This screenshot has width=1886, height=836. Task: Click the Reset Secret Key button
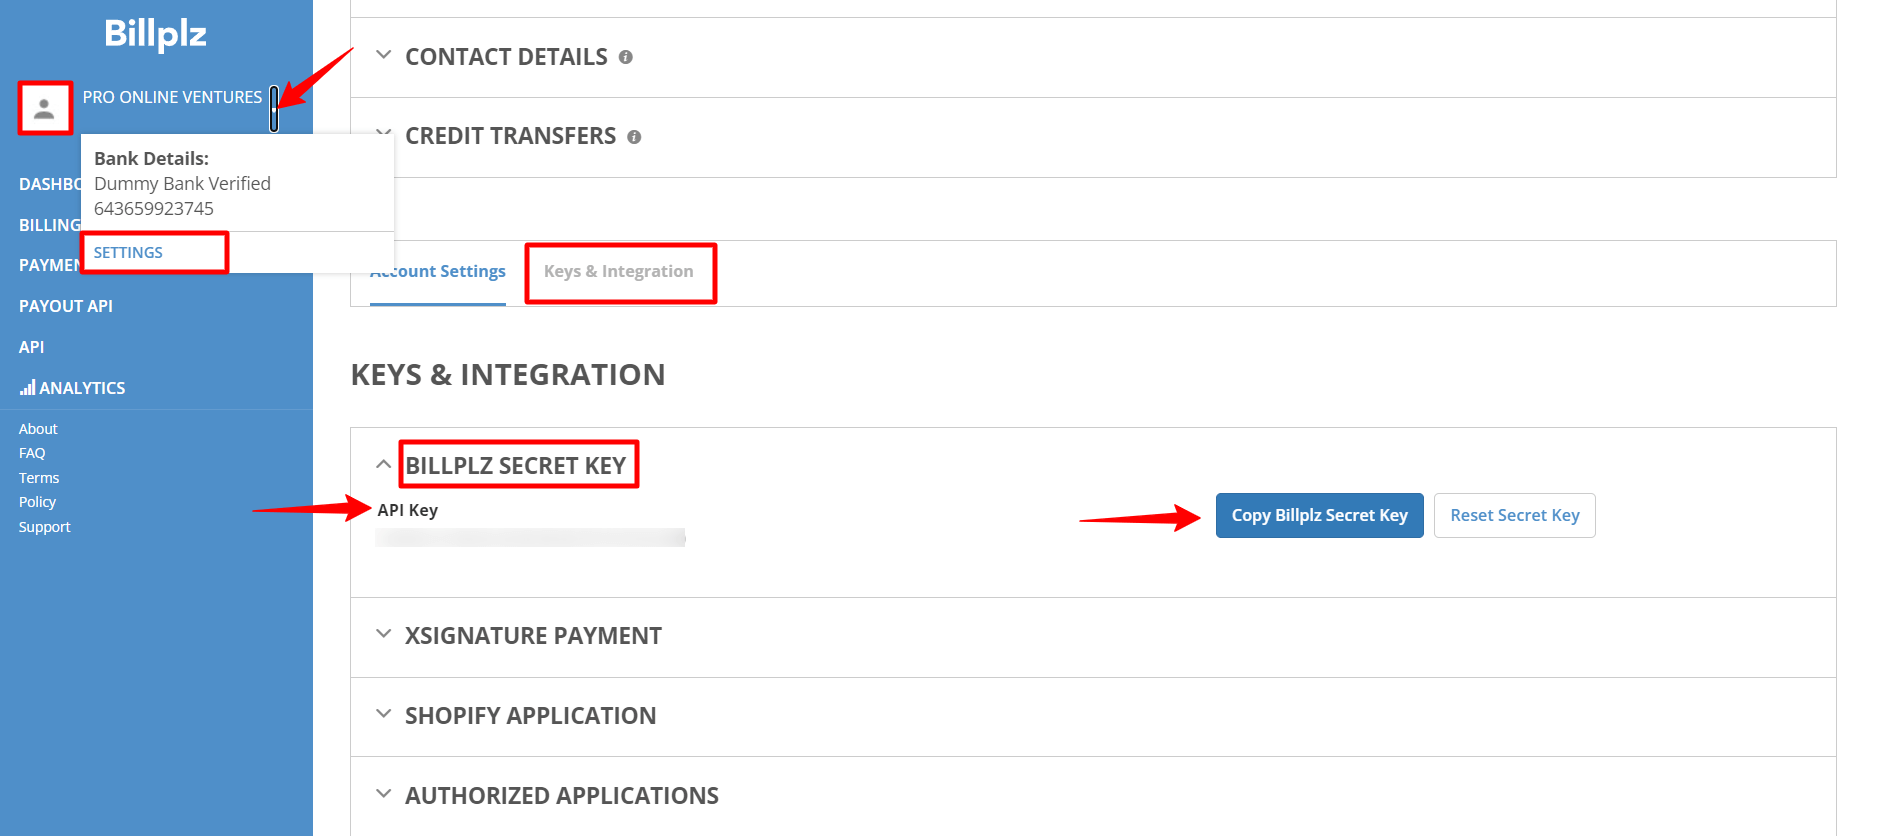1514,516
